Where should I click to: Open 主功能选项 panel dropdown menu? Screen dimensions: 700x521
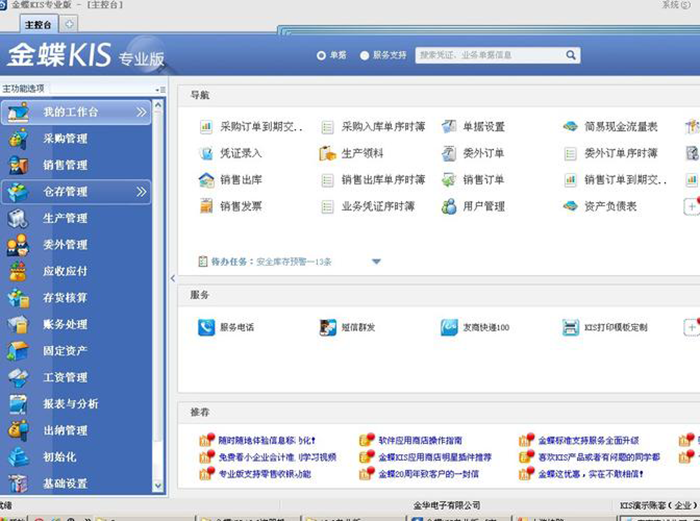161,90
